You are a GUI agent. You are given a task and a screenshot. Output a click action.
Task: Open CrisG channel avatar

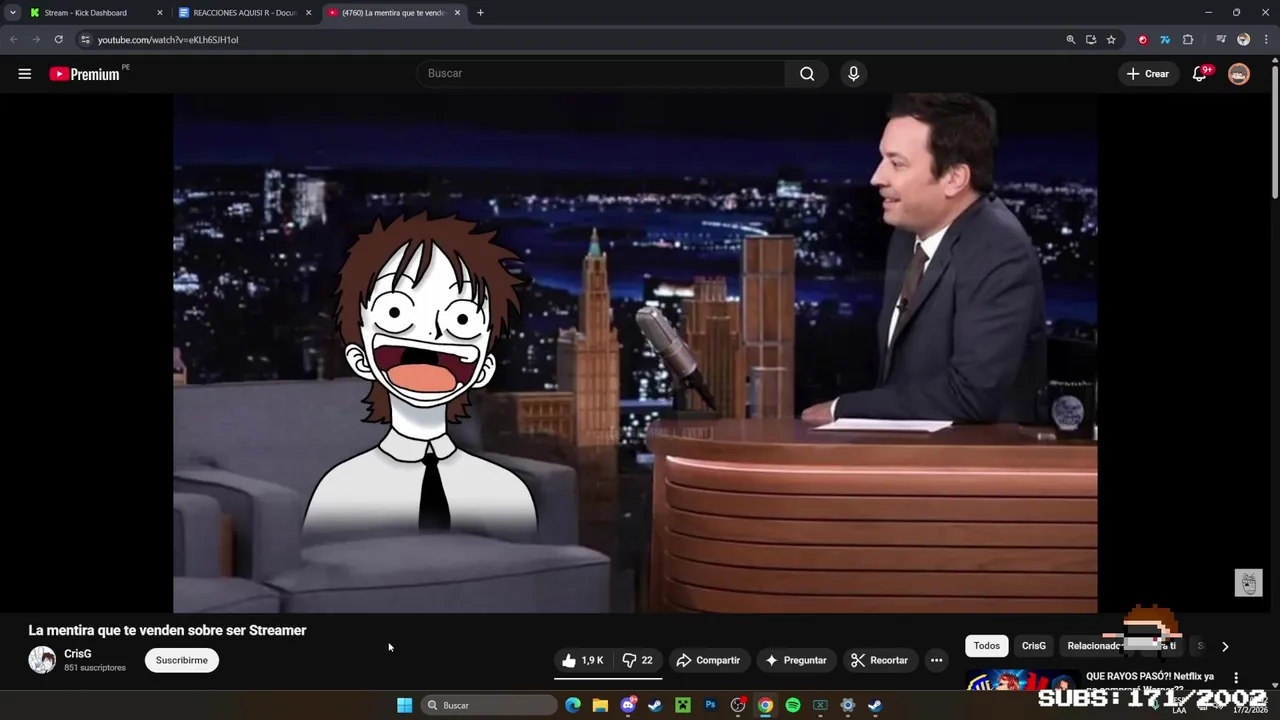pyautogui.click(x=42, y=660)
